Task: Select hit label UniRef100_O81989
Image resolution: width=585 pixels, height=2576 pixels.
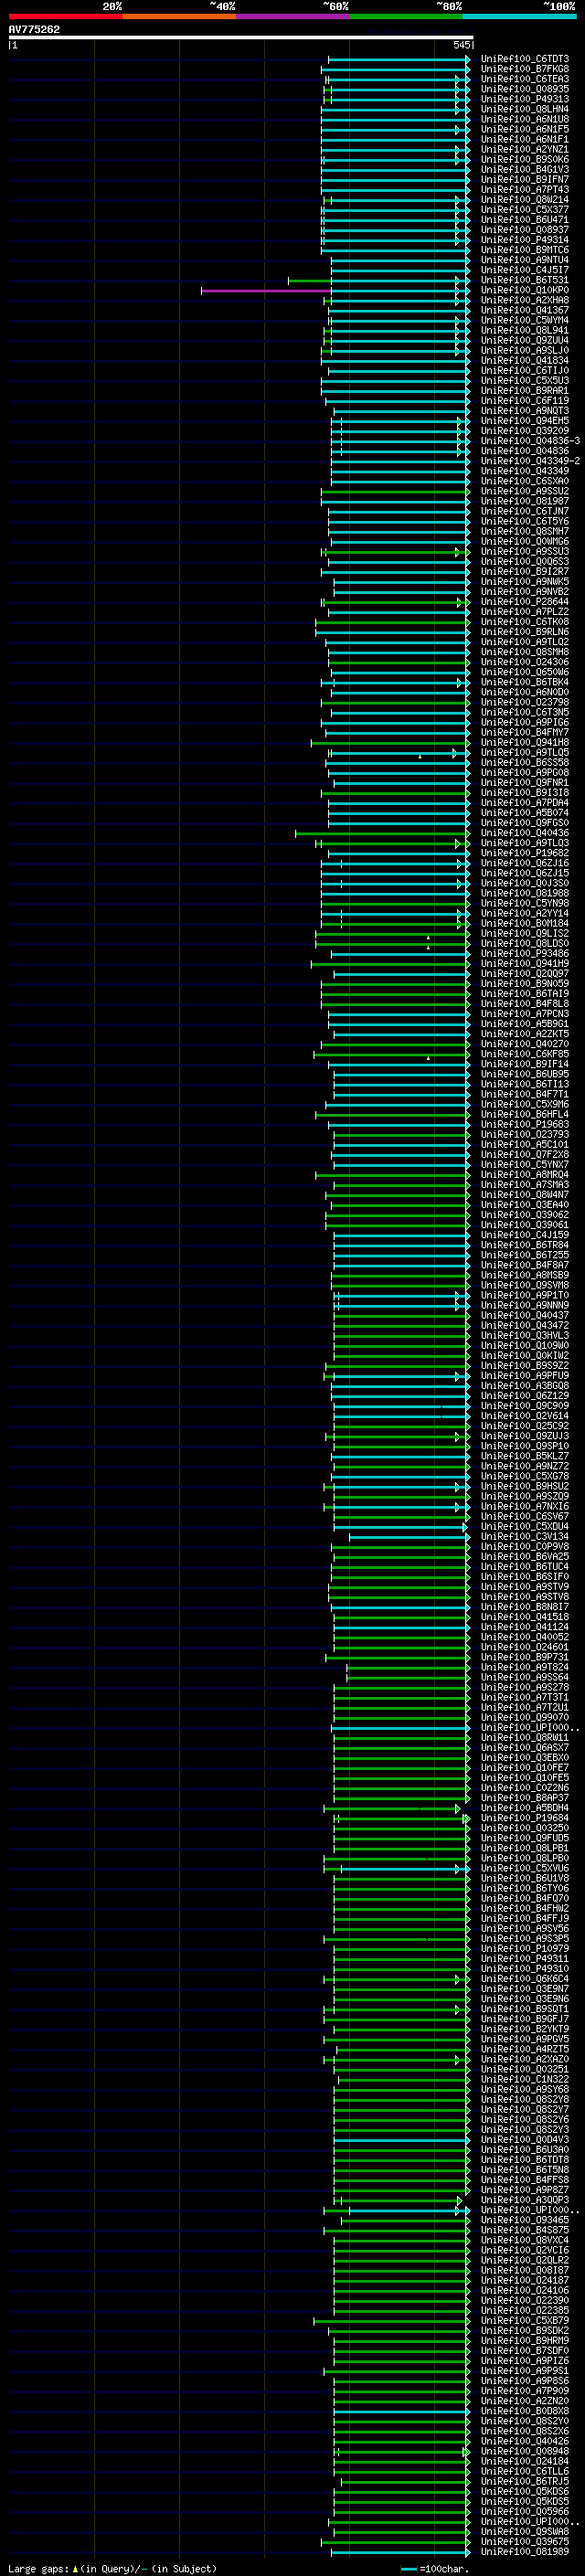Action: (x=525, y=2552)
